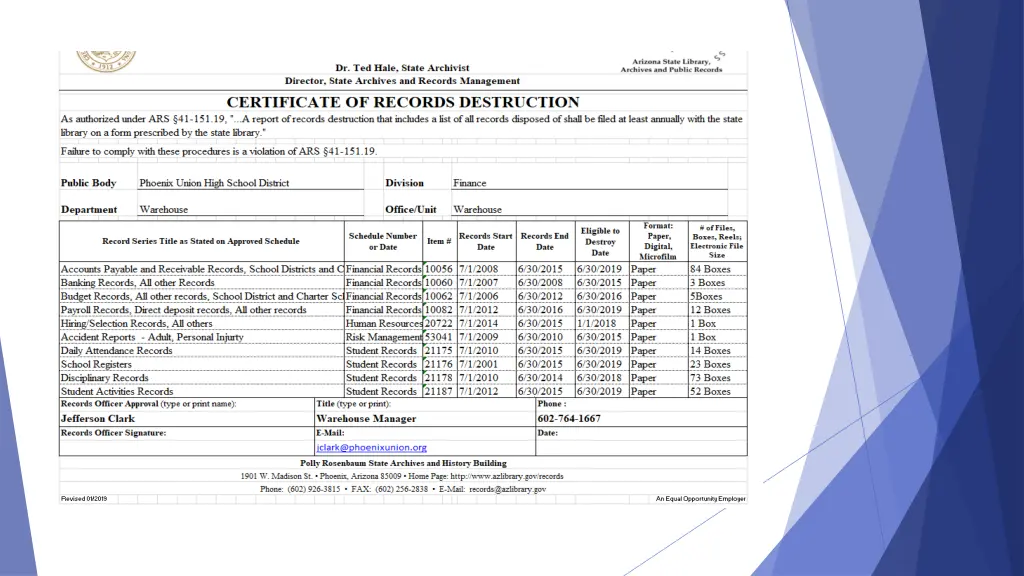This screenshot has width=1024, height=576.
Task: Click the "Arizona State Library, Archives and Public Records" text
Action: coord(671,65)
